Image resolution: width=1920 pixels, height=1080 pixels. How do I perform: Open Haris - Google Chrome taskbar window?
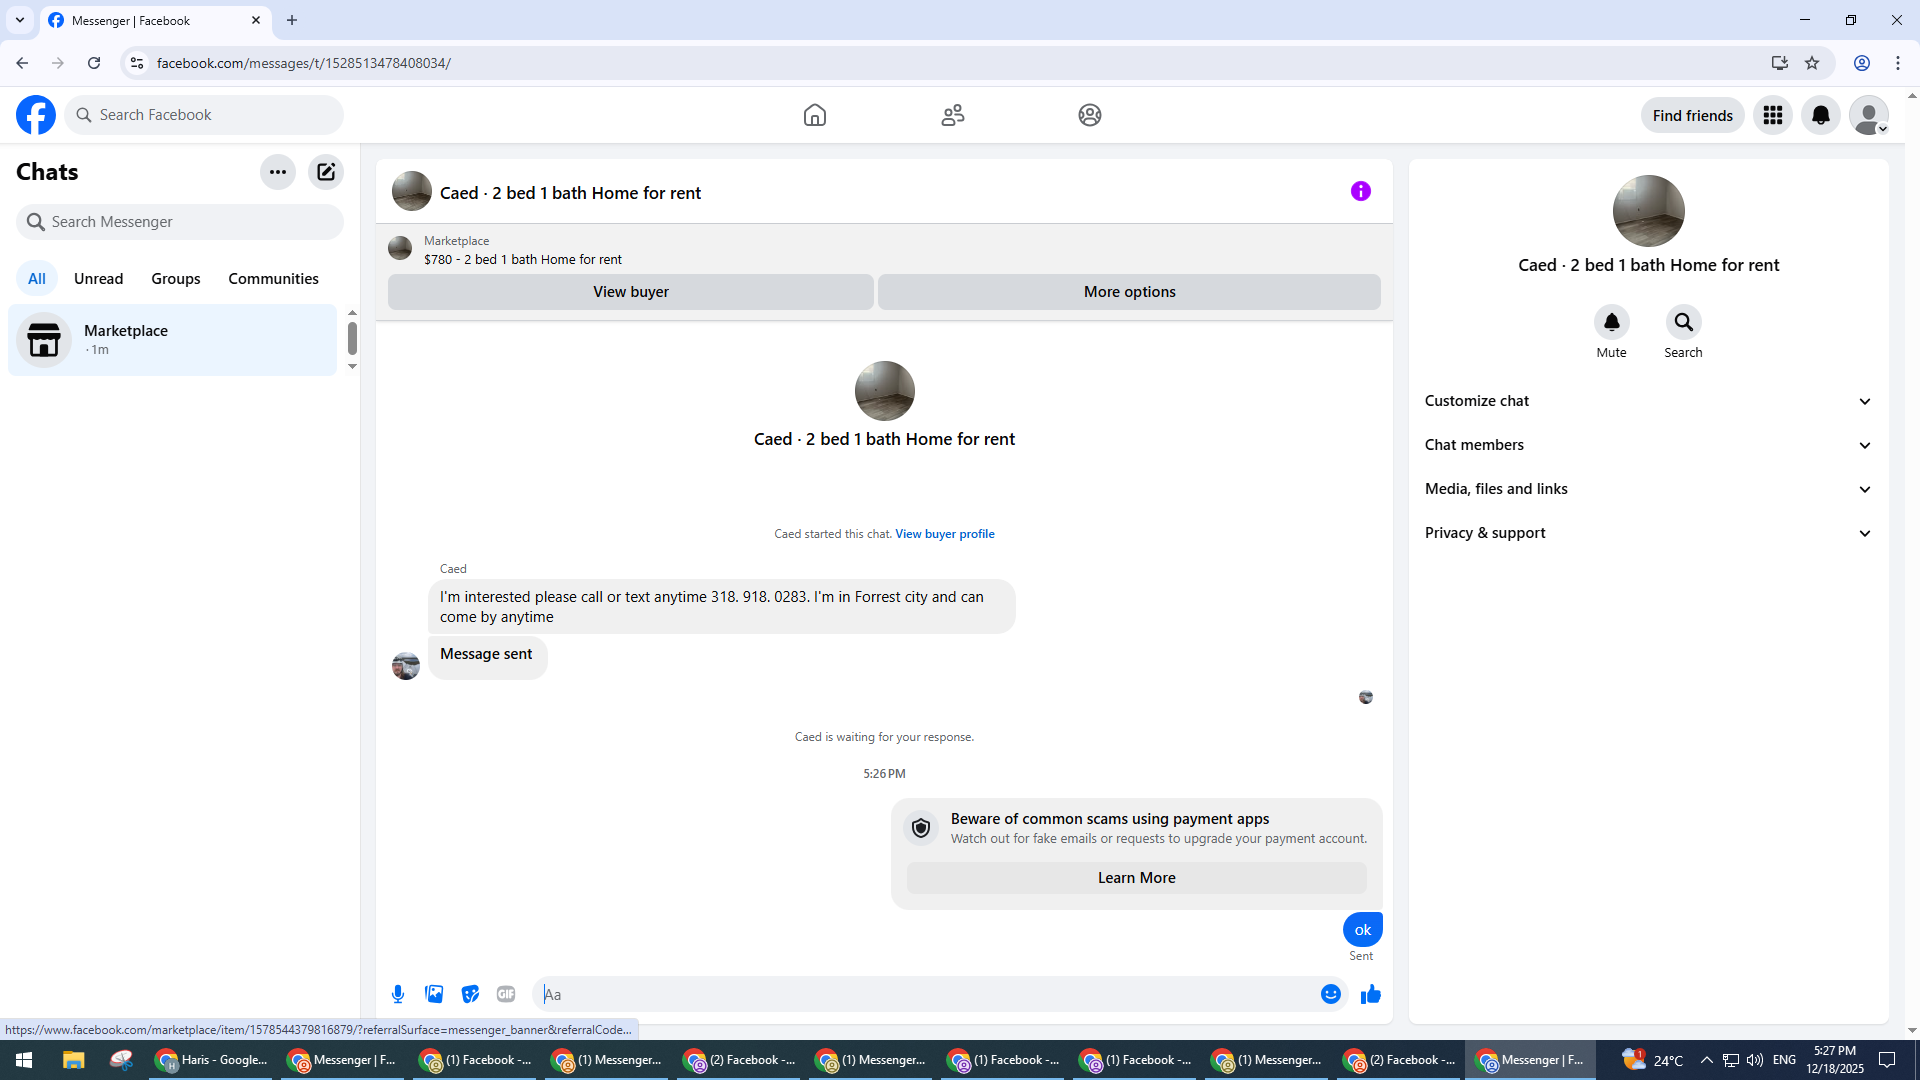point(212,1060)
